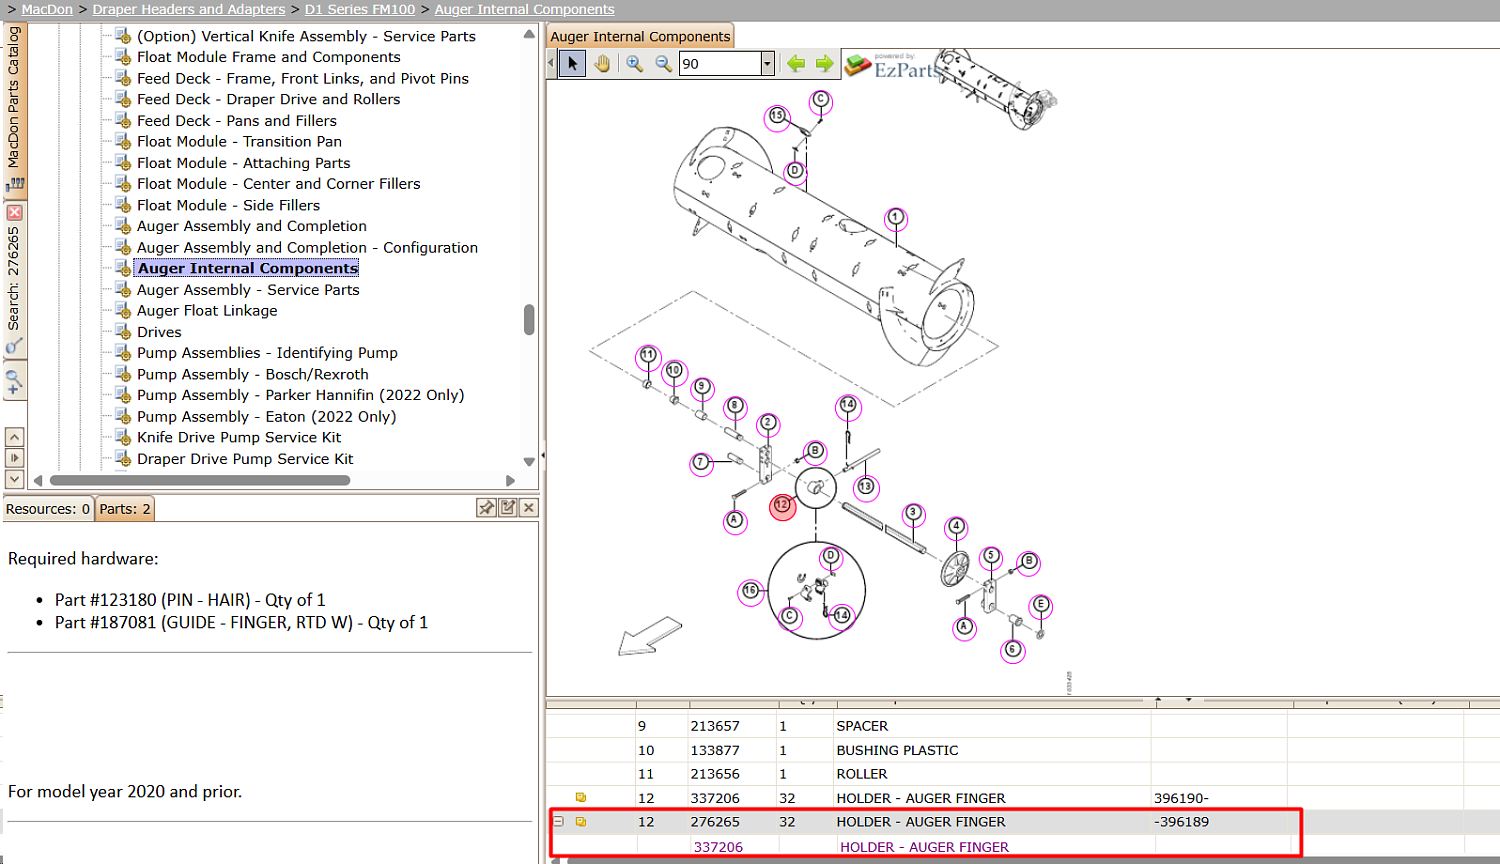
Task: Pin the notes panel
Action: click(486, 508)
